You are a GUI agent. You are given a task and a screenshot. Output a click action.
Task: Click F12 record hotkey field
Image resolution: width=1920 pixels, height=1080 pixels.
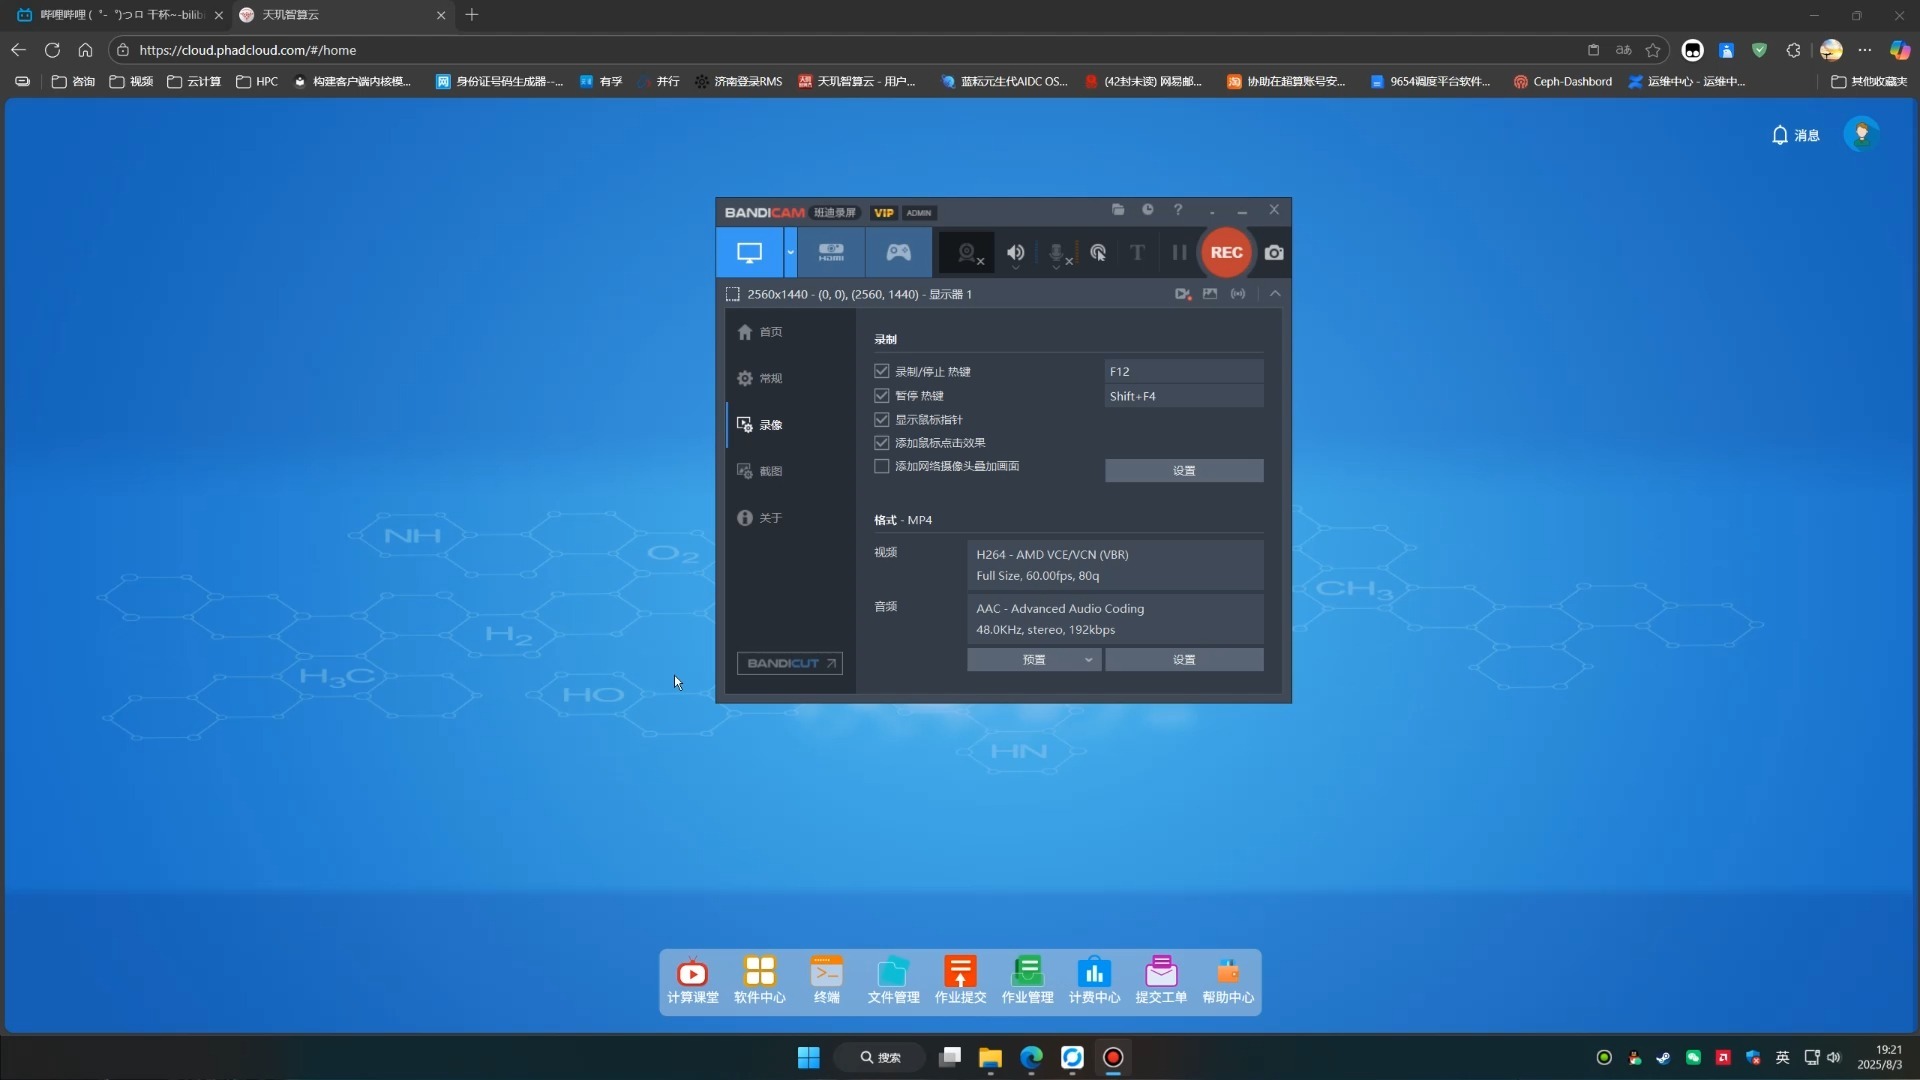point(1184,371)
